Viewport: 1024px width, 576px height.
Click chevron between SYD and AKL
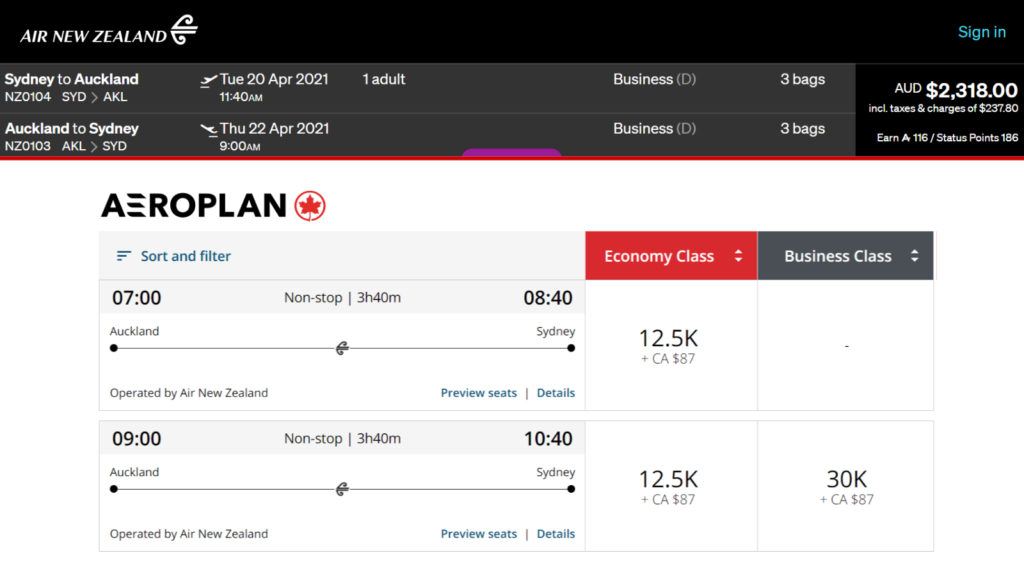95,97
